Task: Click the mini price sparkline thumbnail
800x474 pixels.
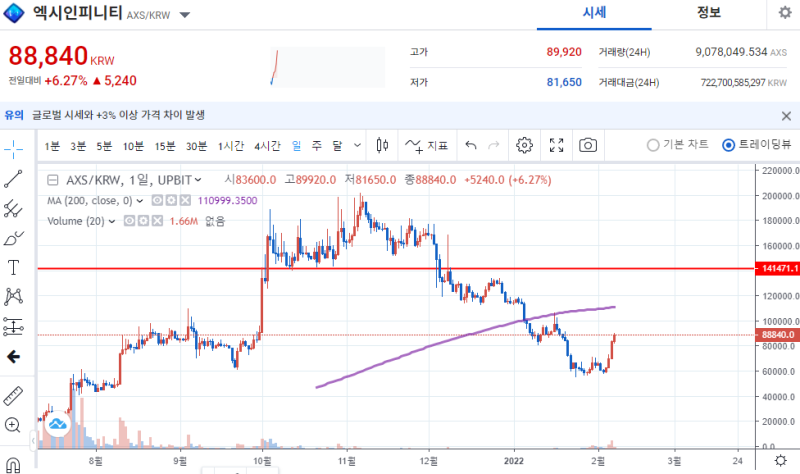Action: pos(328,67)
